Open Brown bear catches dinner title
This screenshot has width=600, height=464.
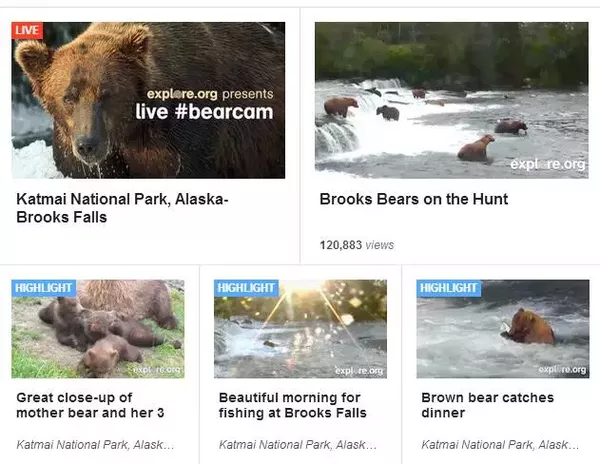488,405
